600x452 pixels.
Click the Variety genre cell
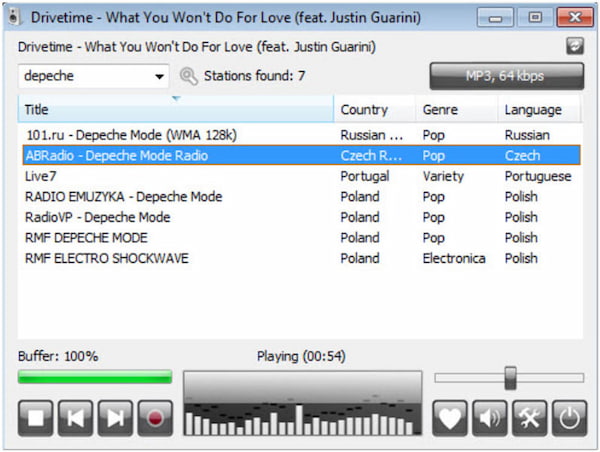click(443, 176)
